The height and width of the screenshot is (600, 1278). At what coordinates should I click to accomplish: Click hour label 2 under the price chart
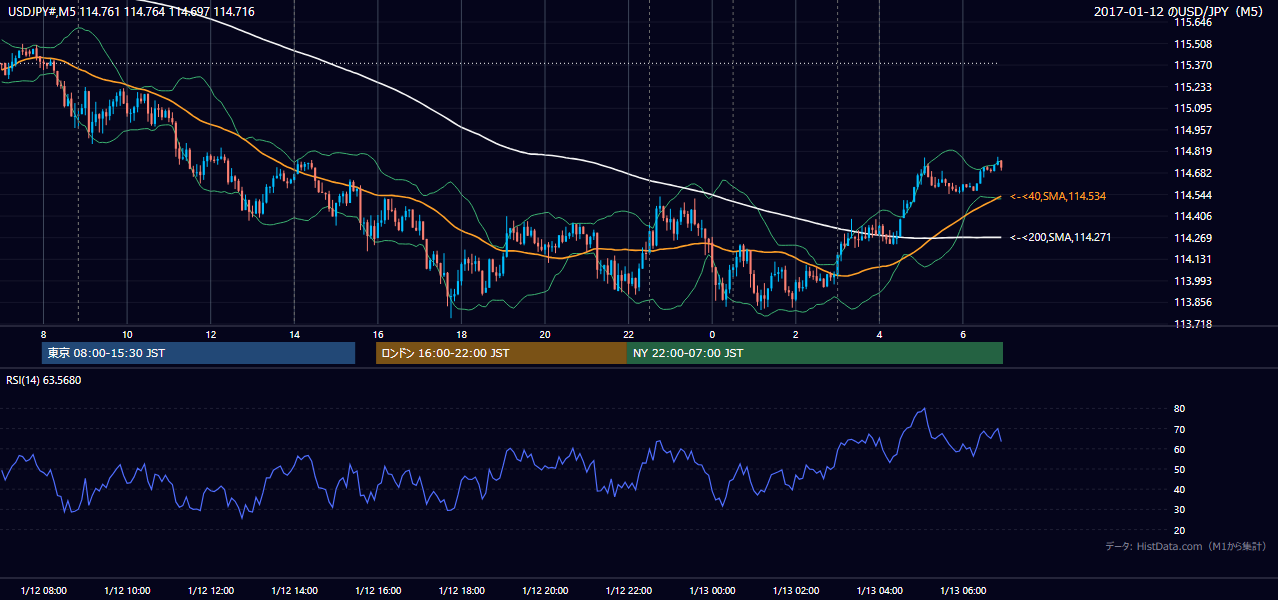[x=795, y=334]
